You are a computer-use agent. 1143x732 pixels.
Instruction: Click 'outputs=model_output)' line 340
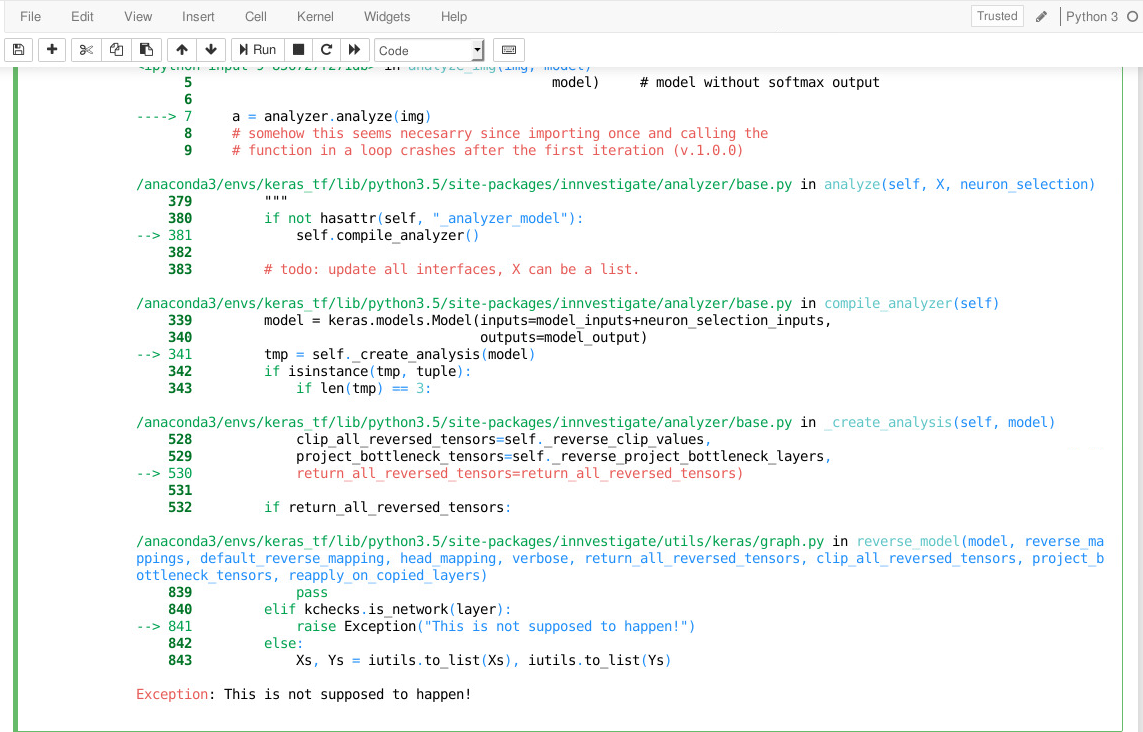(x=563, y=338)
